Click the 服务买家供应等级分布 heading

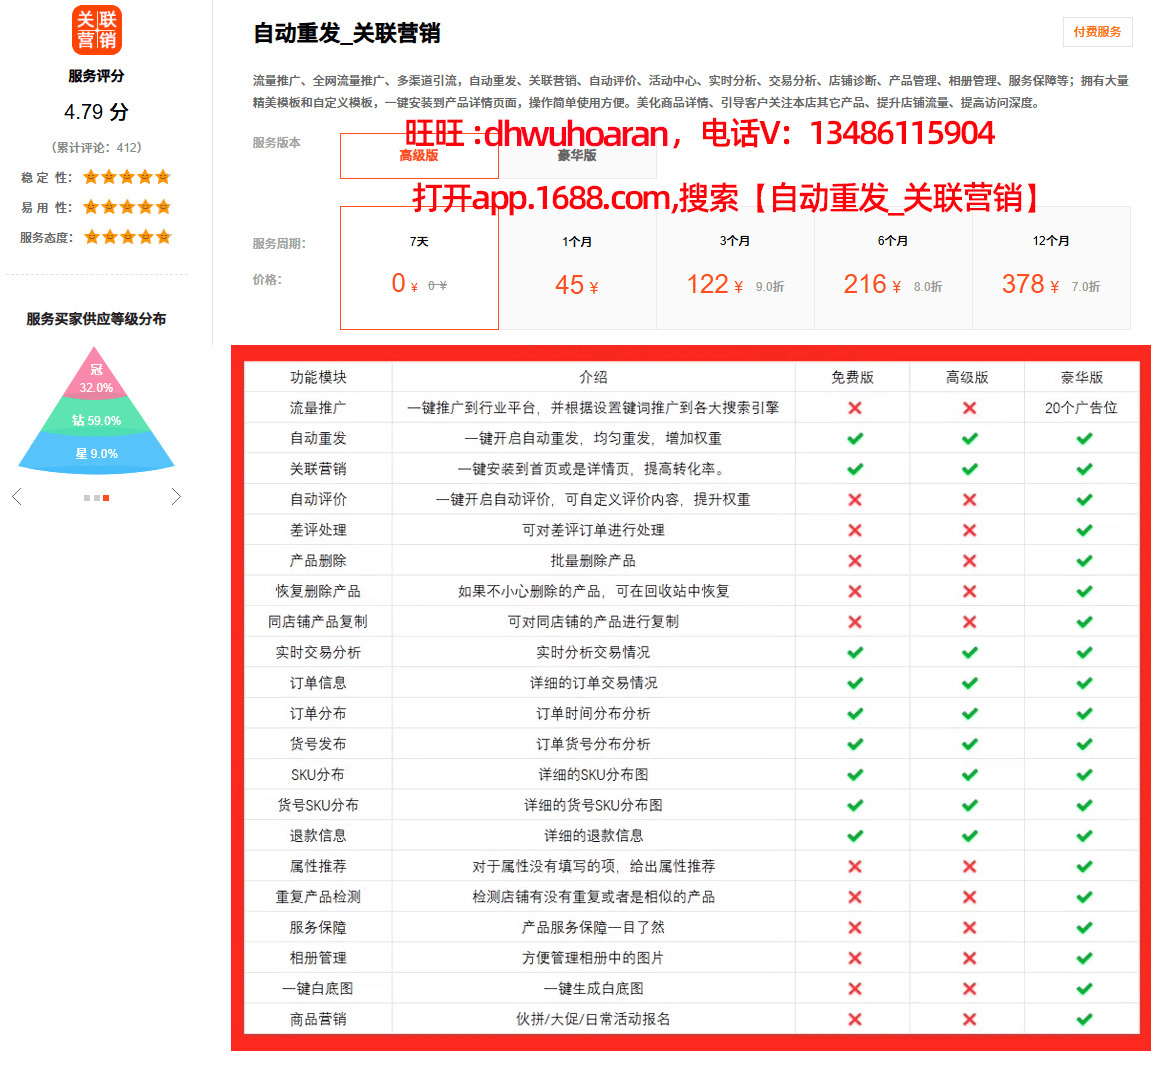96,319
